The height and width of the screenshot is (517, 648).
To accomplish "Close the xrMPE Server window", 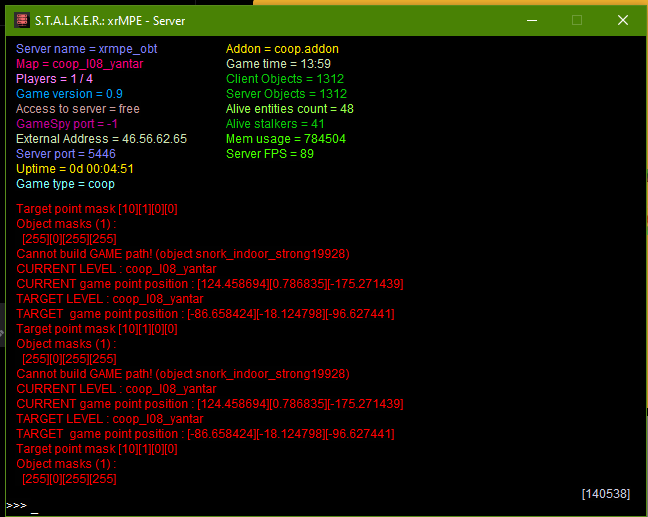I will [623, 20].
